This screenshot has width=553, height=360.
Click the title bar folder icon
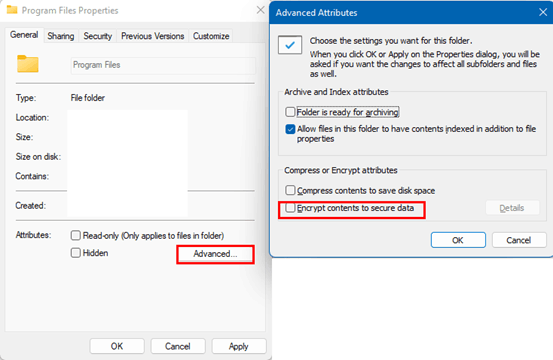point(12,10)
